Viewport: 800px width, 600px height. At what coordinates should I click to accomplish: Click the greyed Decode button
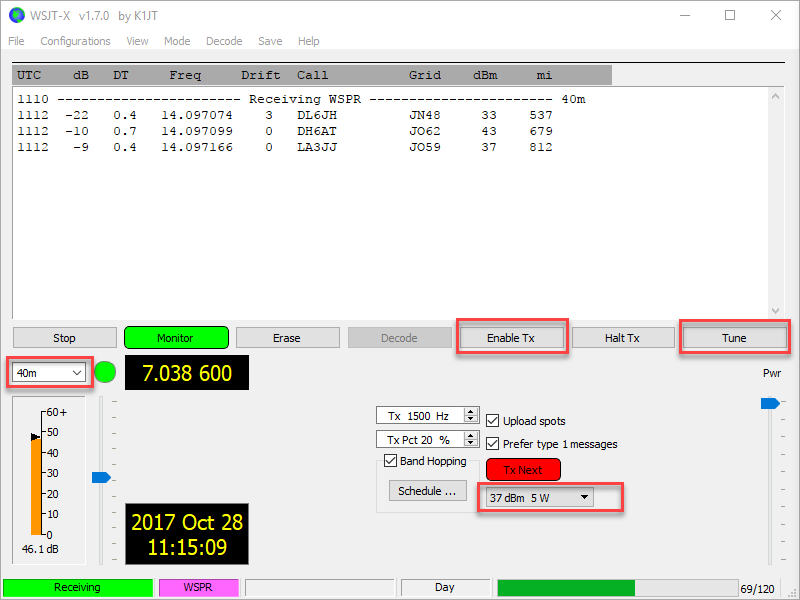(399, 338)
